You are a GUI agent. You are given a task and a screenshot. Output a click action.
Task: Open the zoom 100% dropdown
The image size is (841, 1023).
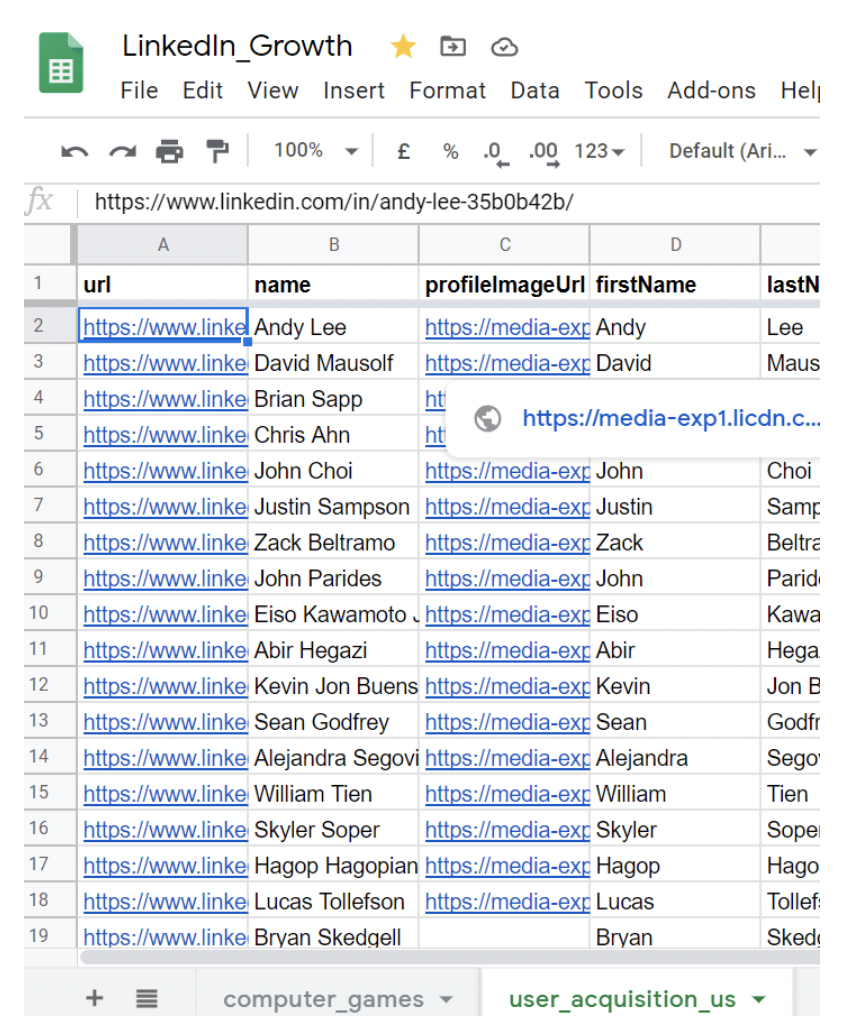(x=316, y=151)
